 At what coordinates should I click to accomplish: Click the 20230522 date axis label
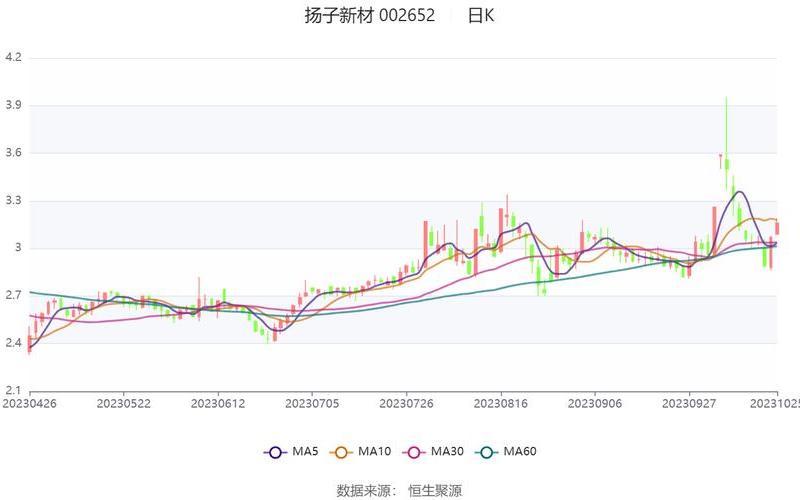click(x=124, y=404)
